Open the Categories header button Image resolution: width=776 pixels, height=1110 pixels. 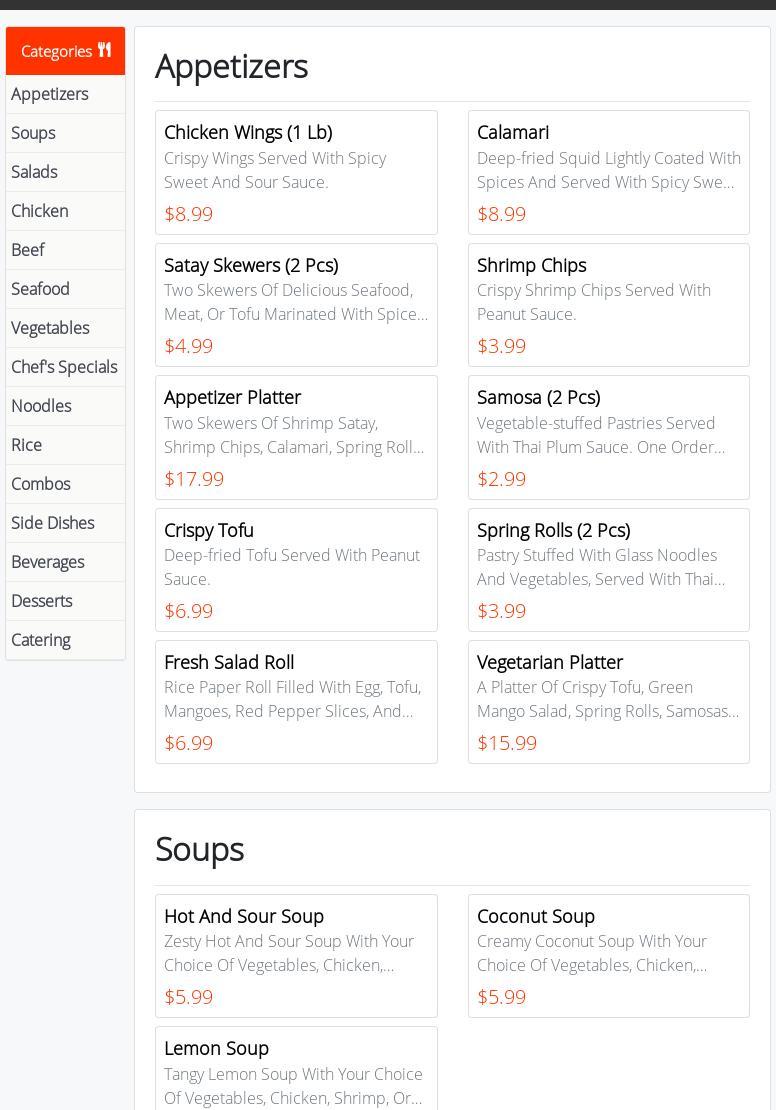click(x=56, y=51)
